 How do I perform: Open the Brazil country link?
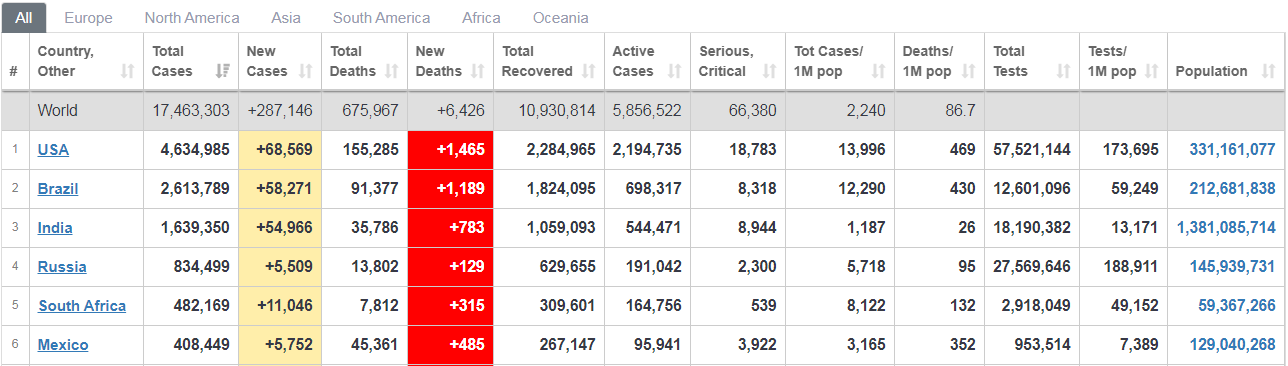58,189
